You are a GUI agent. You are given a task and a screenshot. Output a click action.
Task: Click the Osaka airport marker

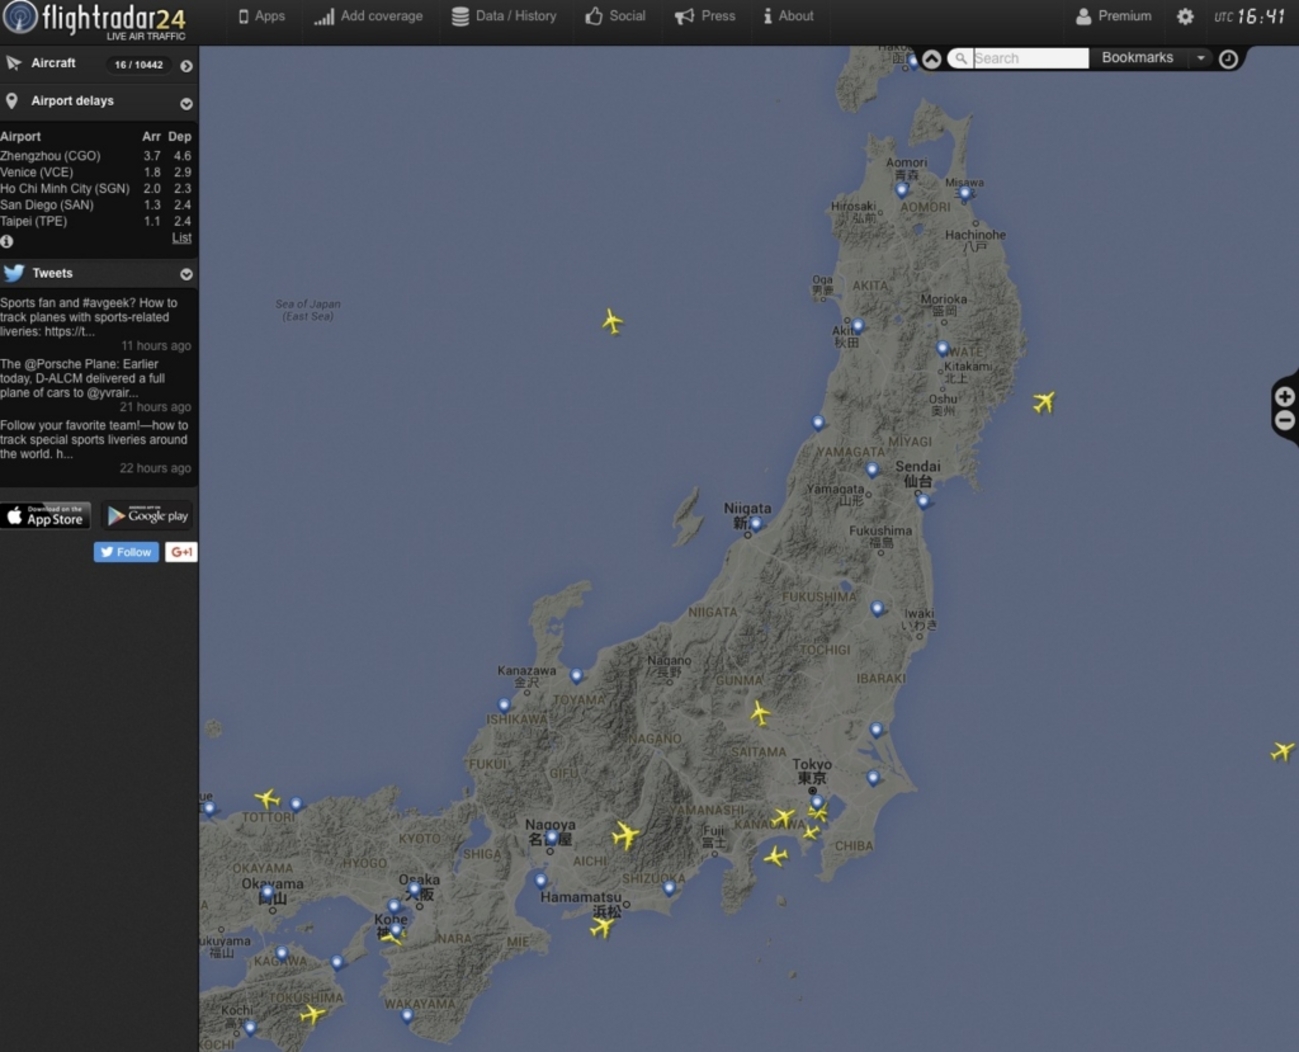[x=414, y=888]
